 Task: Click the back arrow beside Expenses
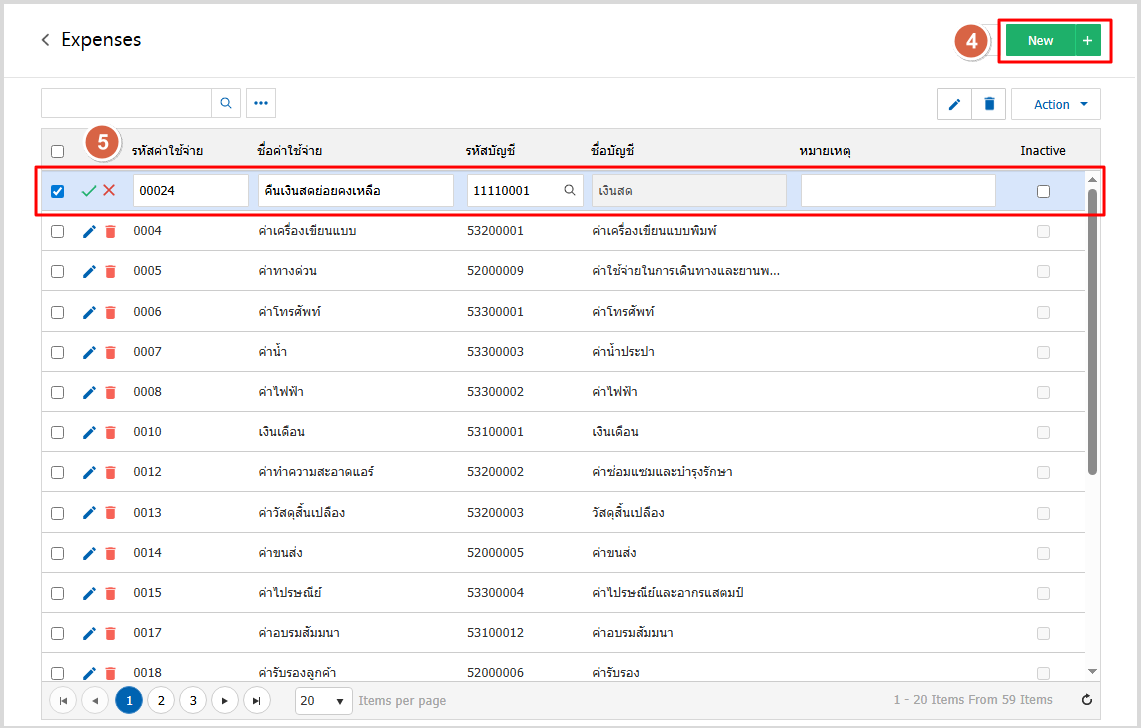click(45, 40)
